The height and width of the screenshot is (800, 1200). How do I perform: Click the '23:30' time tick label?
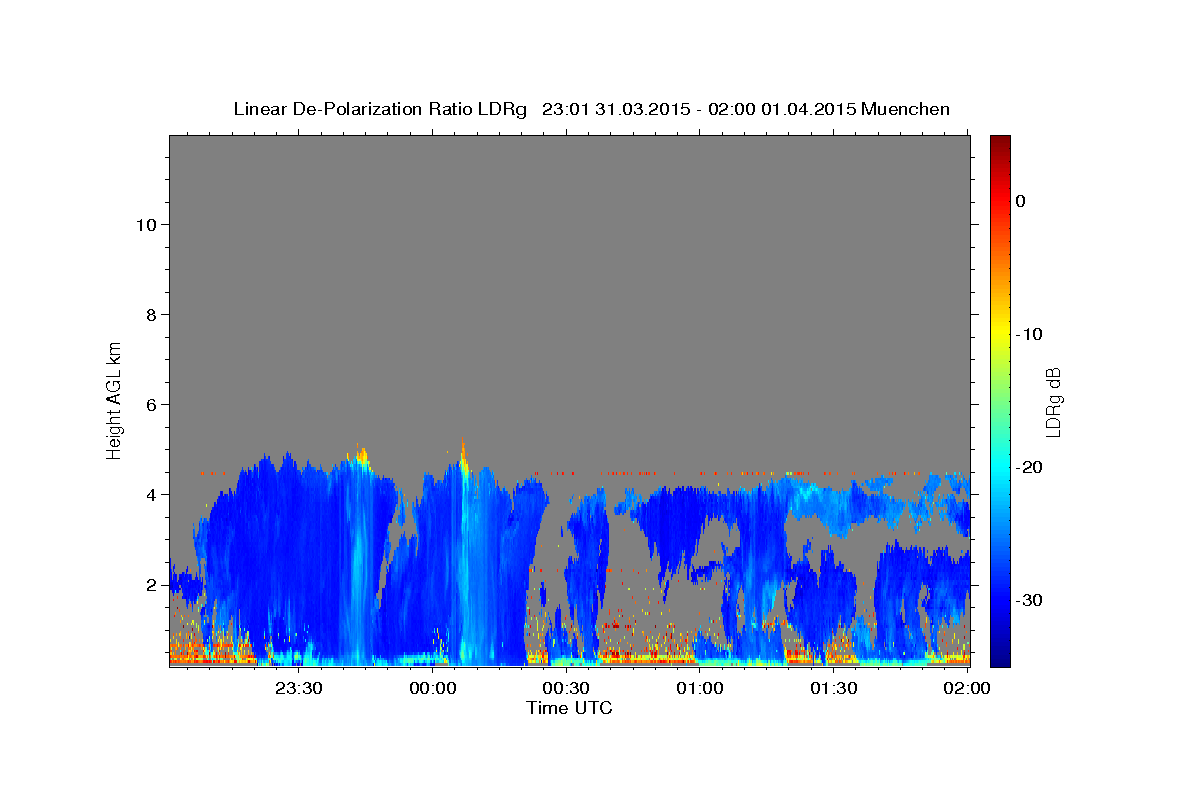click(300, 688)
